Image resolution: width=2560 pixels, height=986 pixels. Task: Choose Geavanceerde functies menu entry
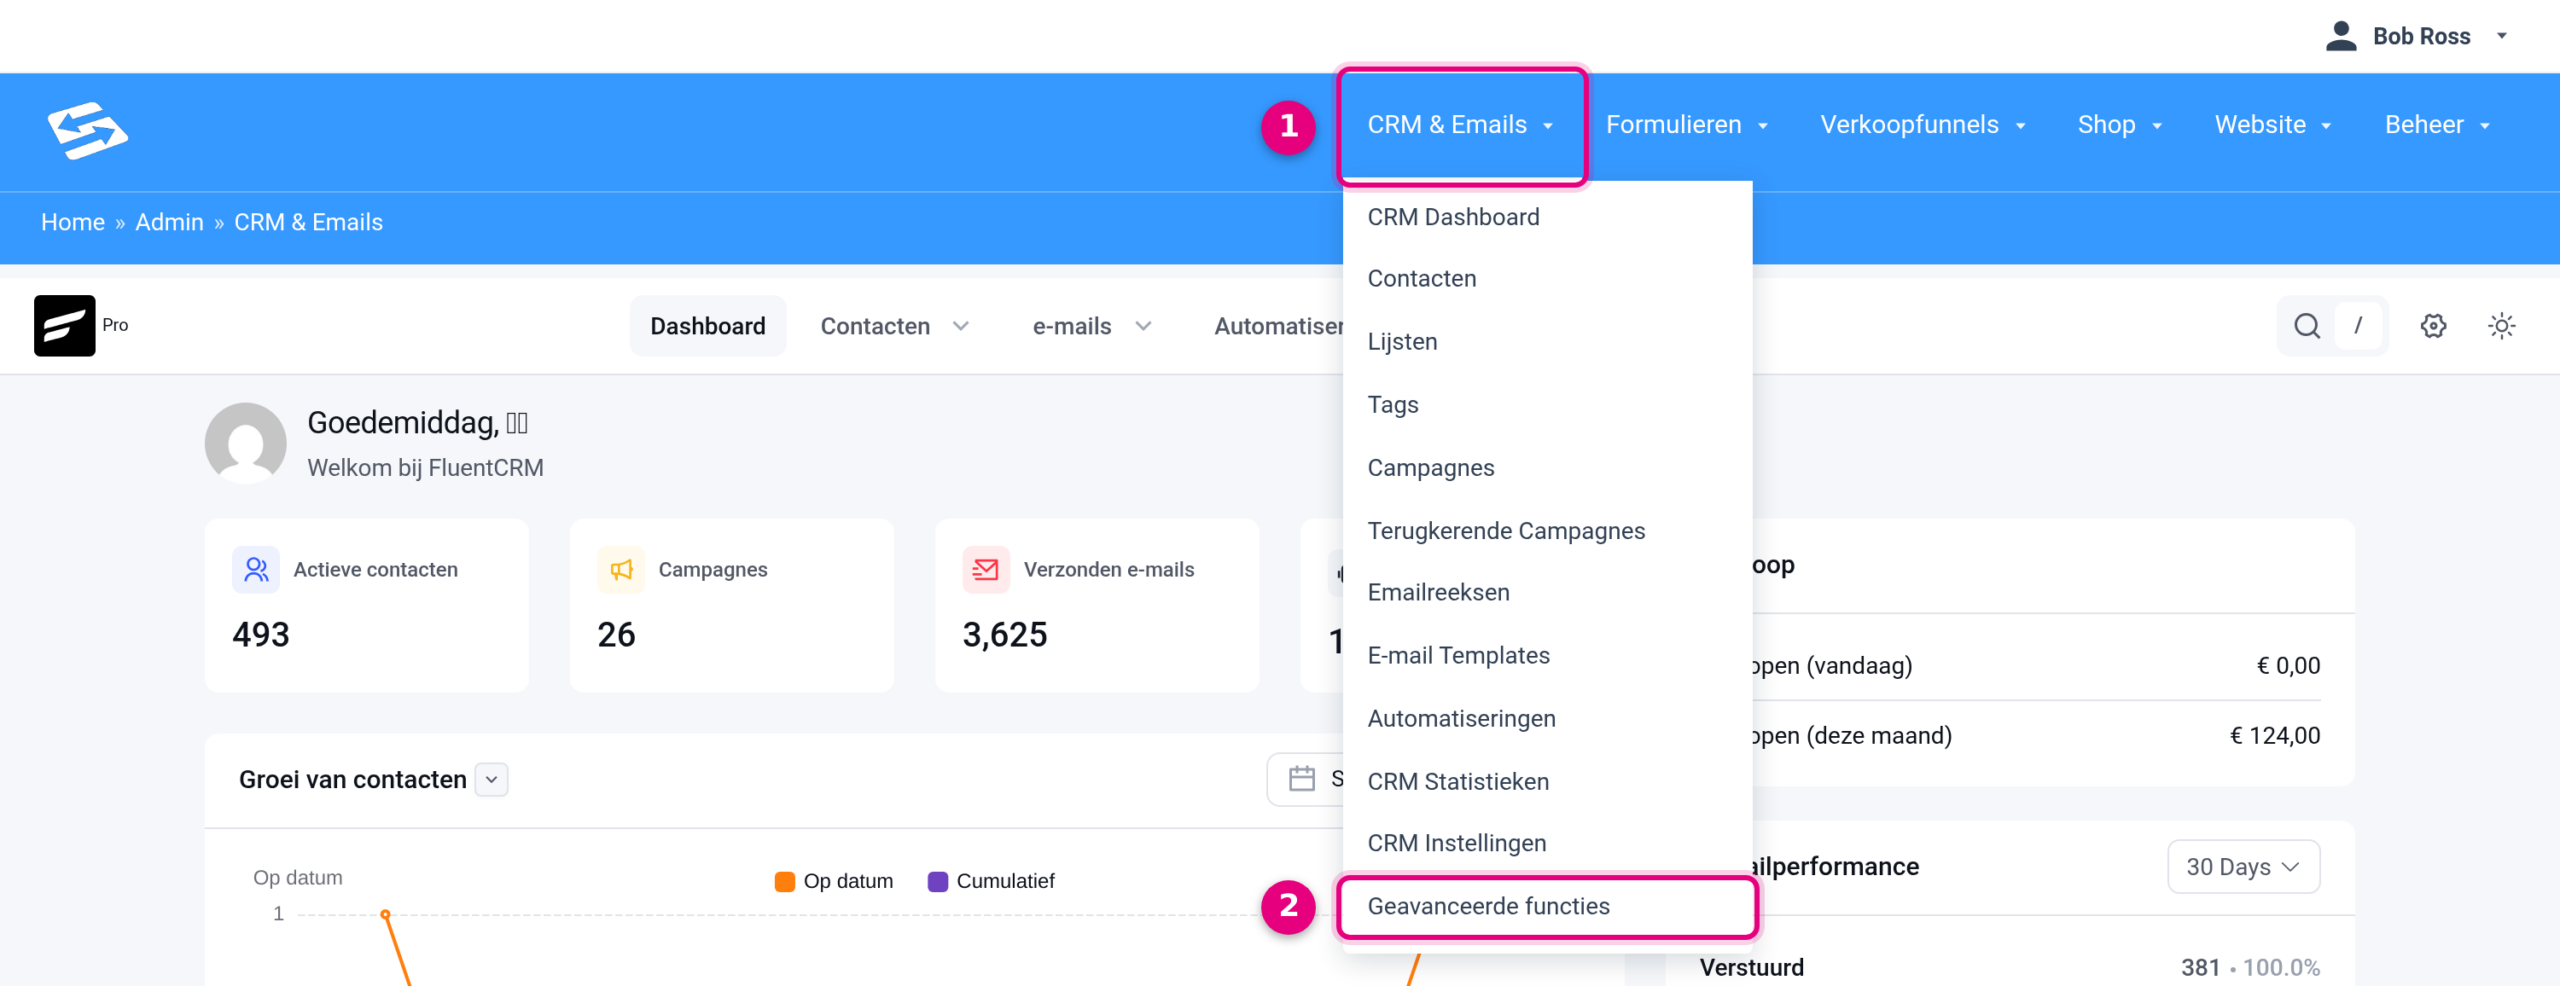coord(1547,907)
